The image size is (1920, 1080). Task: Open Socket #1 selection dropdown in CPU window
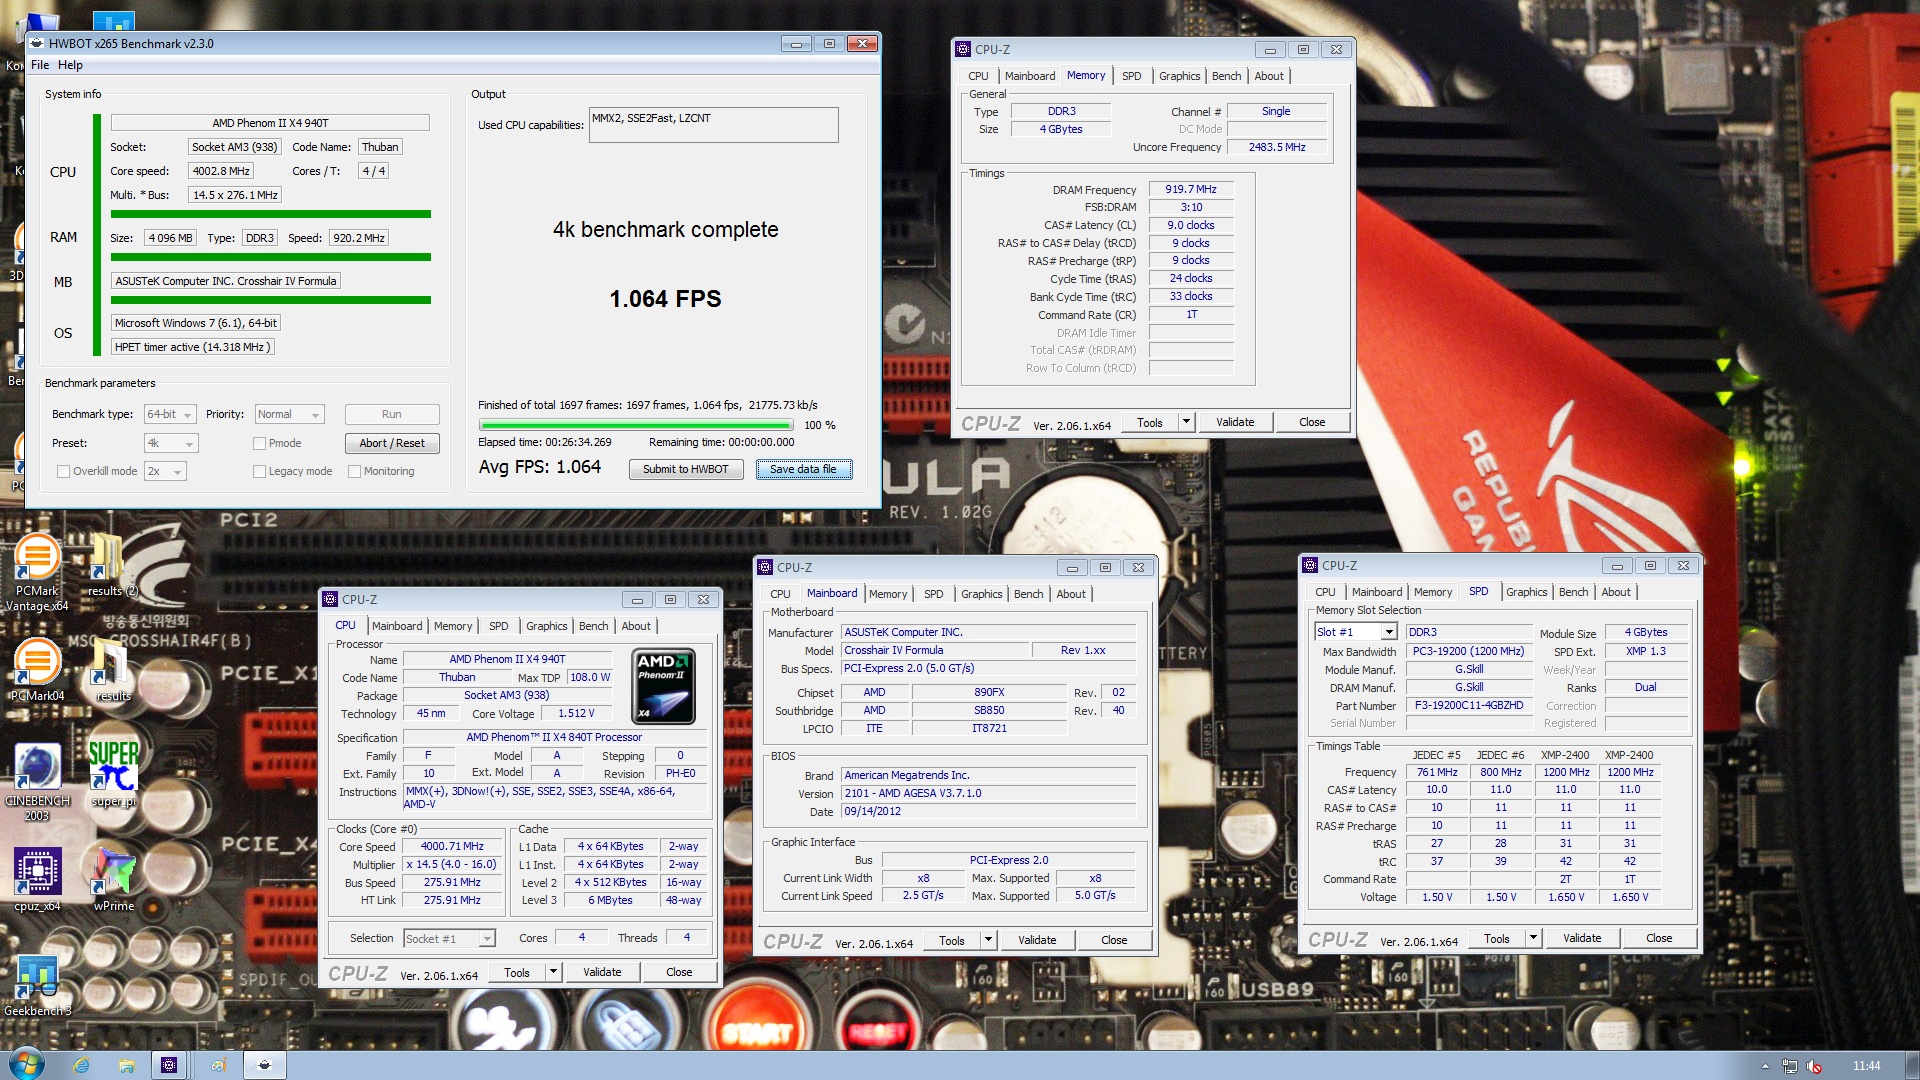click(x=449, y=939)
